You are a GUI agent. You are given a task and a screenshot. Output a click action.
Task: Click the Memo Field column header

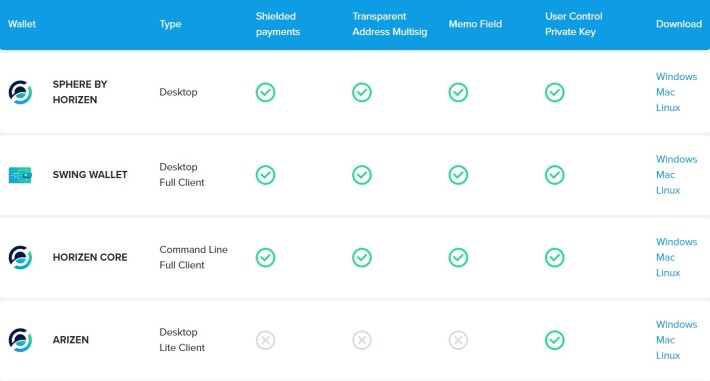coord(475,24)
